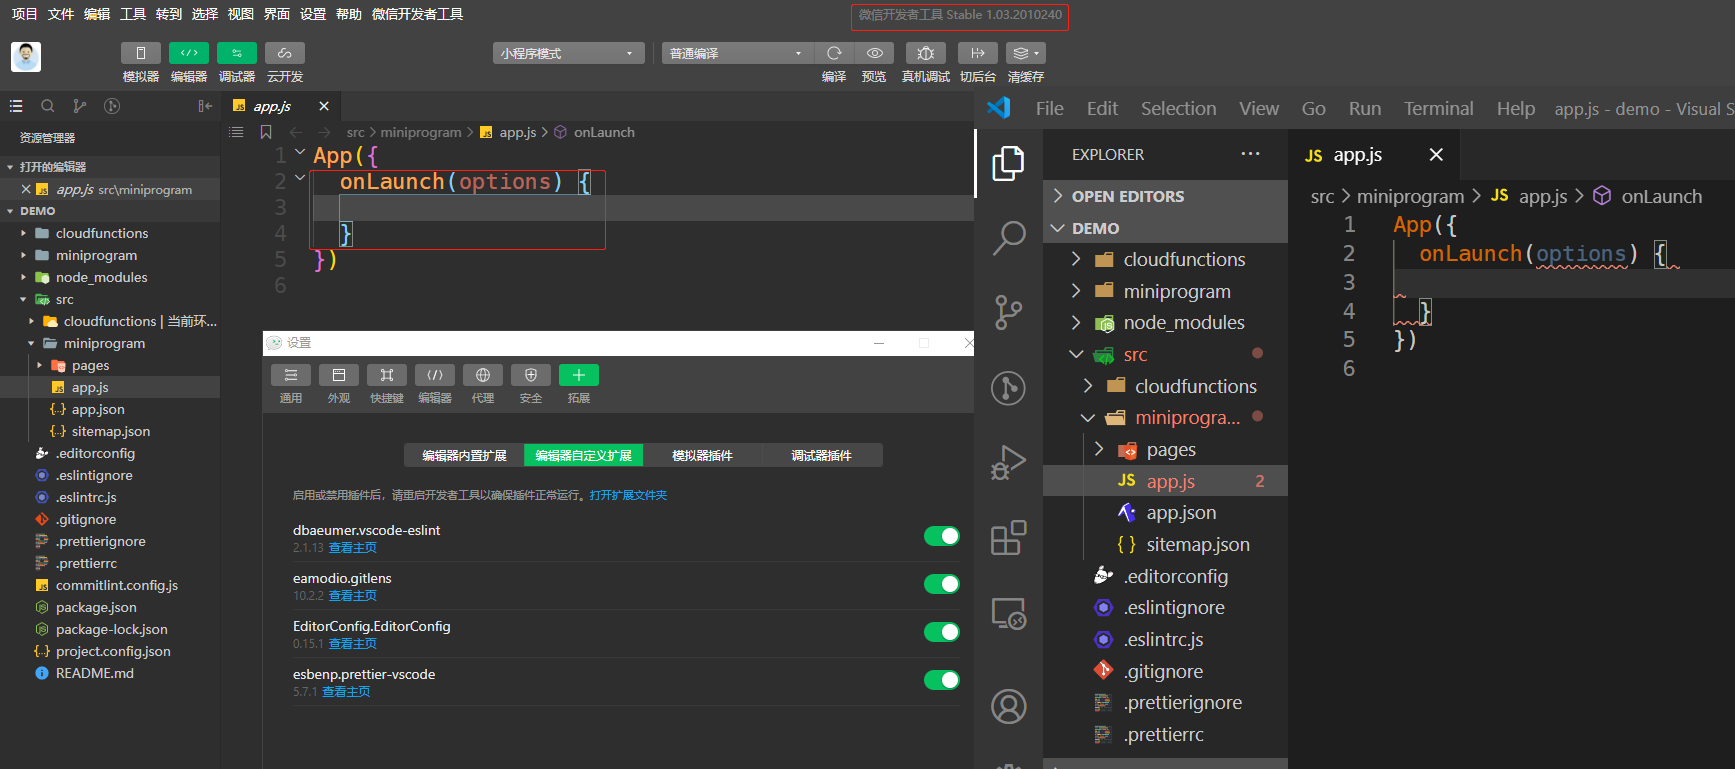
Task: Open Accounts in VS Code activity bar
Action: tap(1008, 706)
